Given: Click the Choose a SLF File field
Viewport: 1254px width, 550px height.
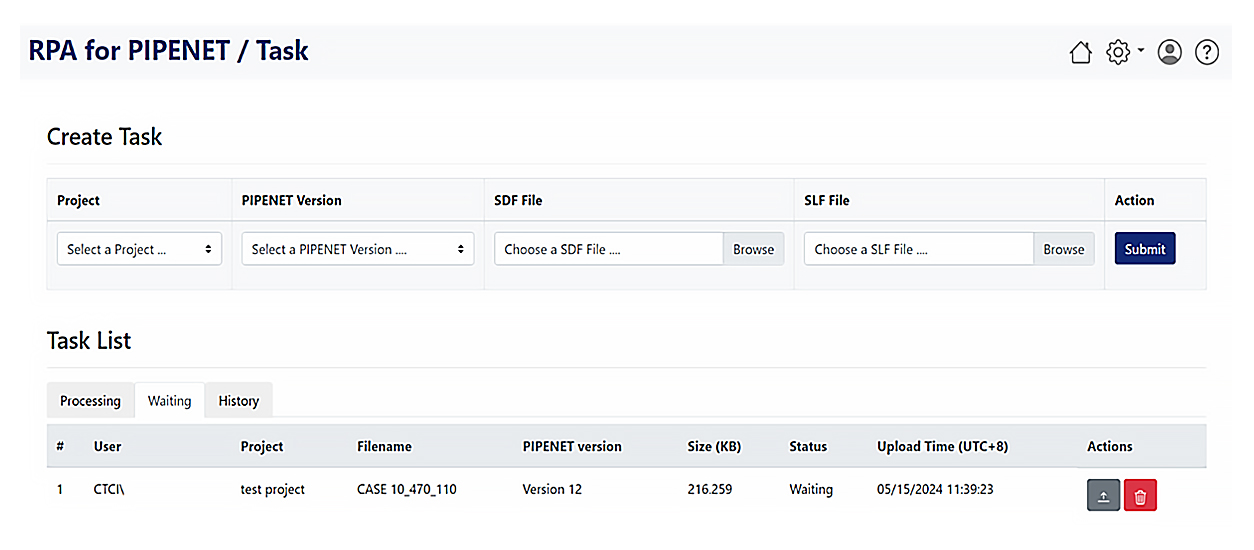Looking at the screenshot, I should click(919, 249).
